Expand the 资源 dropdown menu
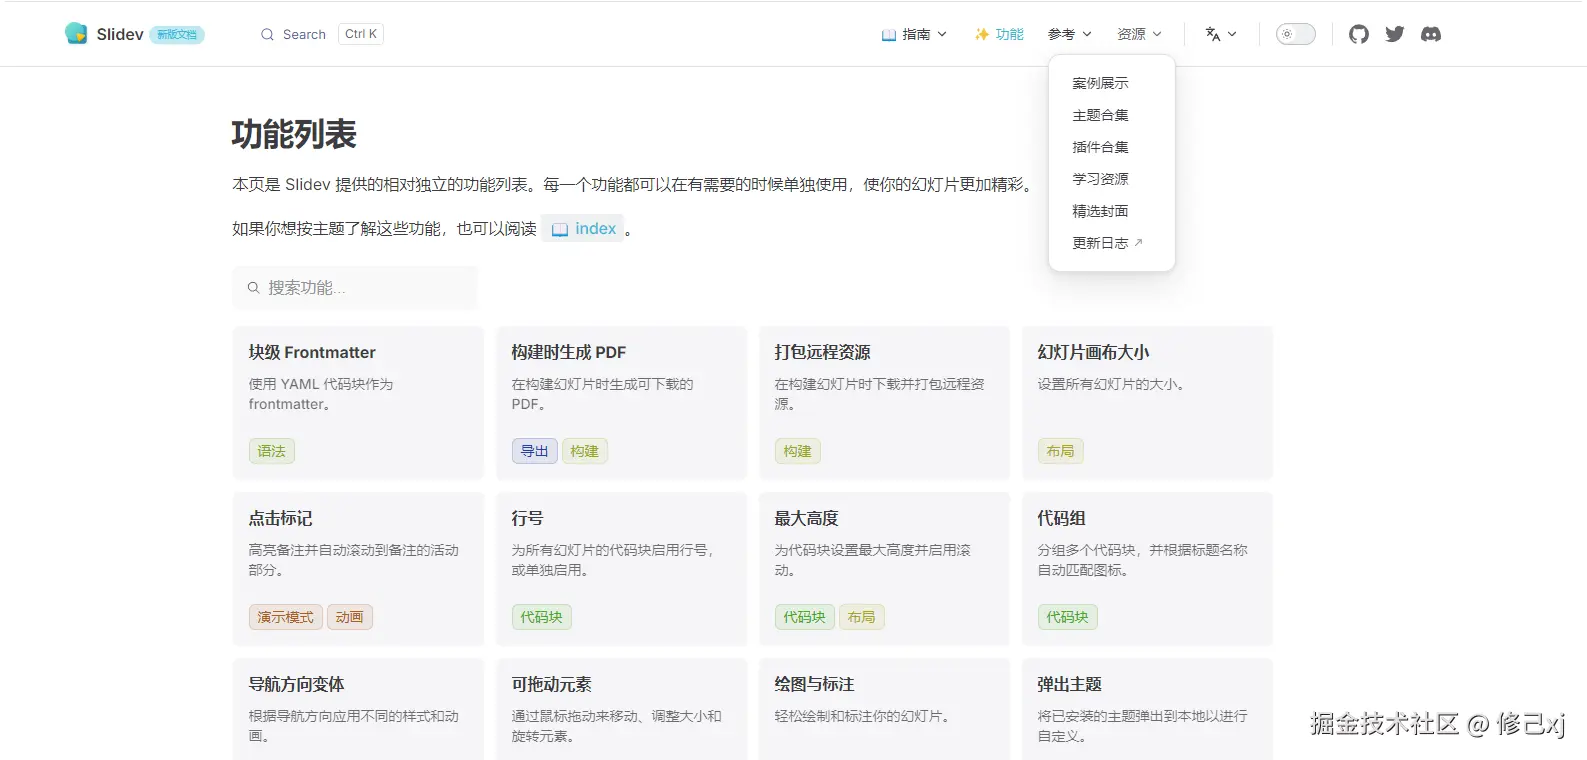 coord(1139,34)
